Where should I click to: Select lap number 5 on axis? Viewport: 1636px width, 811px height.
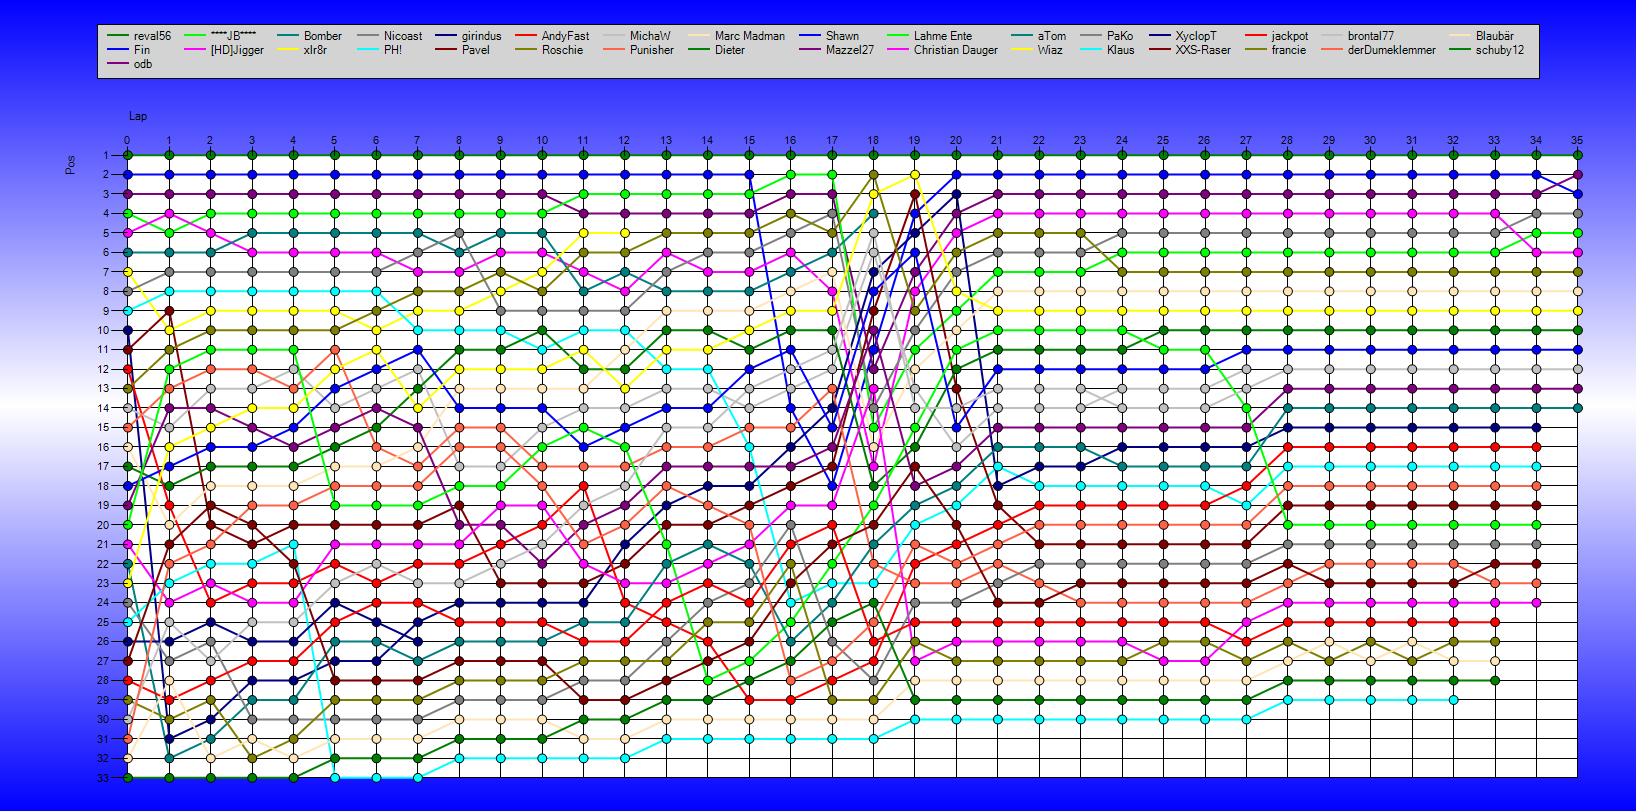click(x=334, y=141)
